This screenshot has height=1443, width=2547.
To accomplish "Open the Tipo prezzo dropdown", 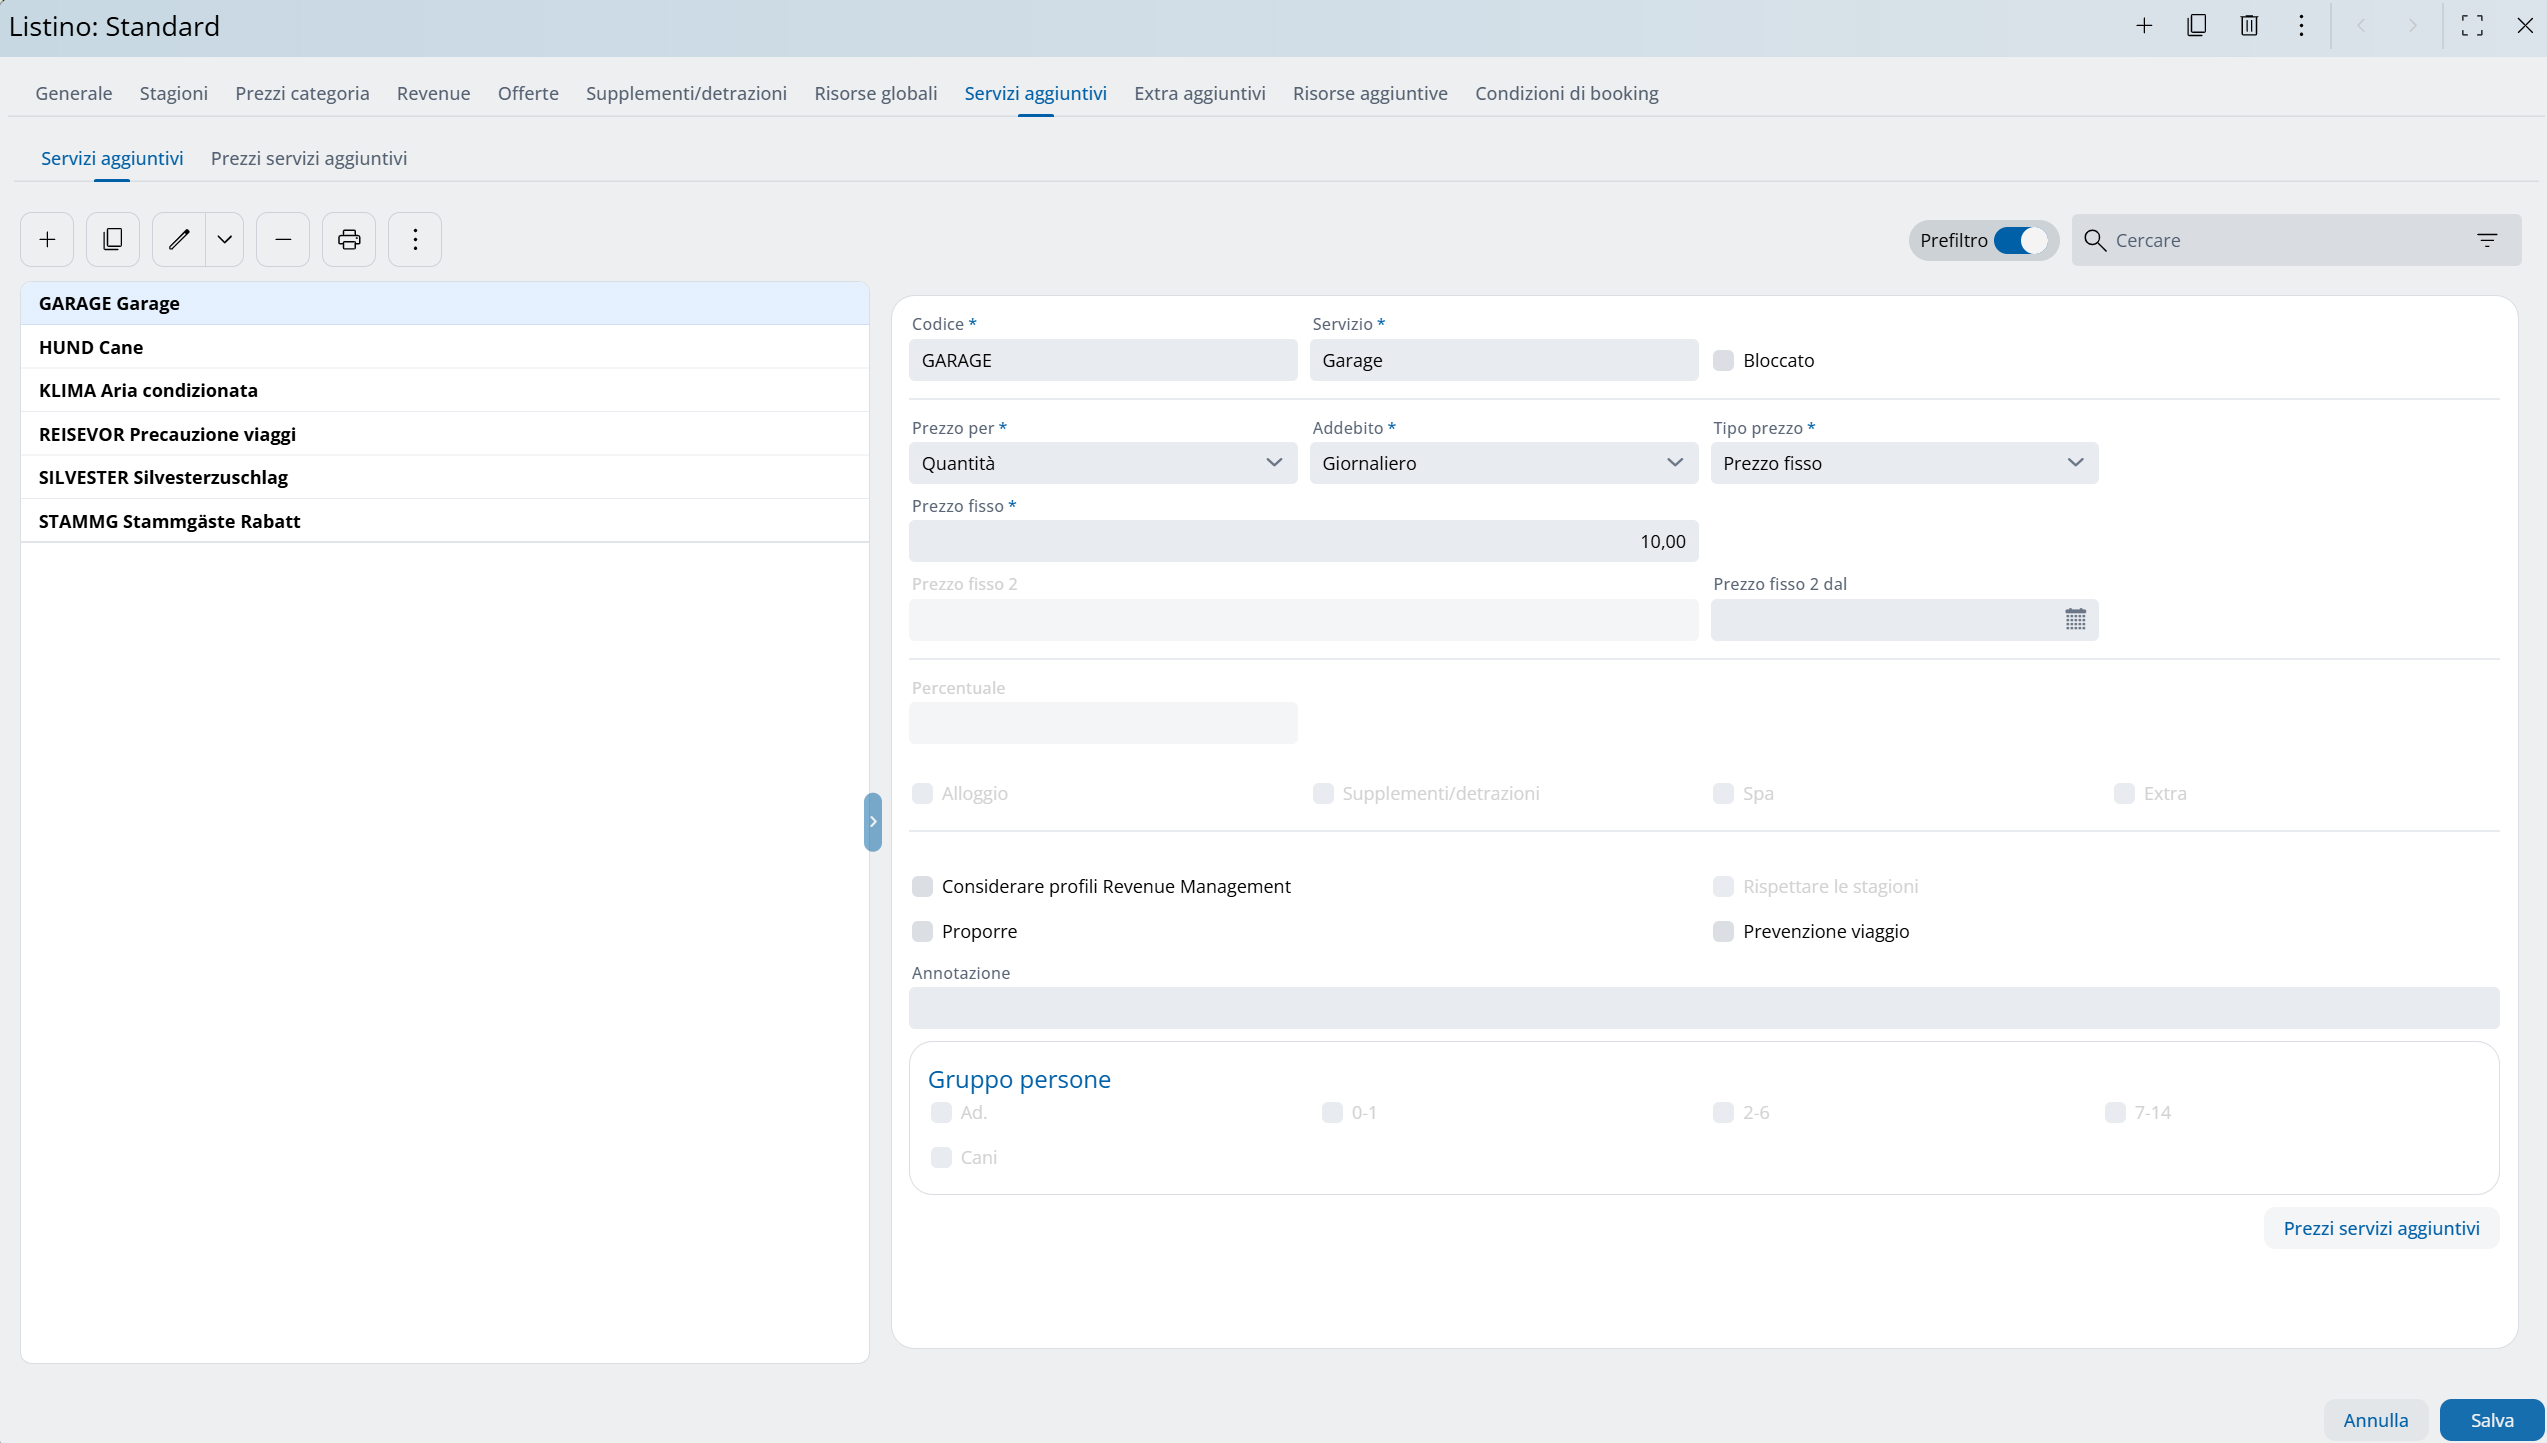I will pyautogui.click(x=1903, y=463).
